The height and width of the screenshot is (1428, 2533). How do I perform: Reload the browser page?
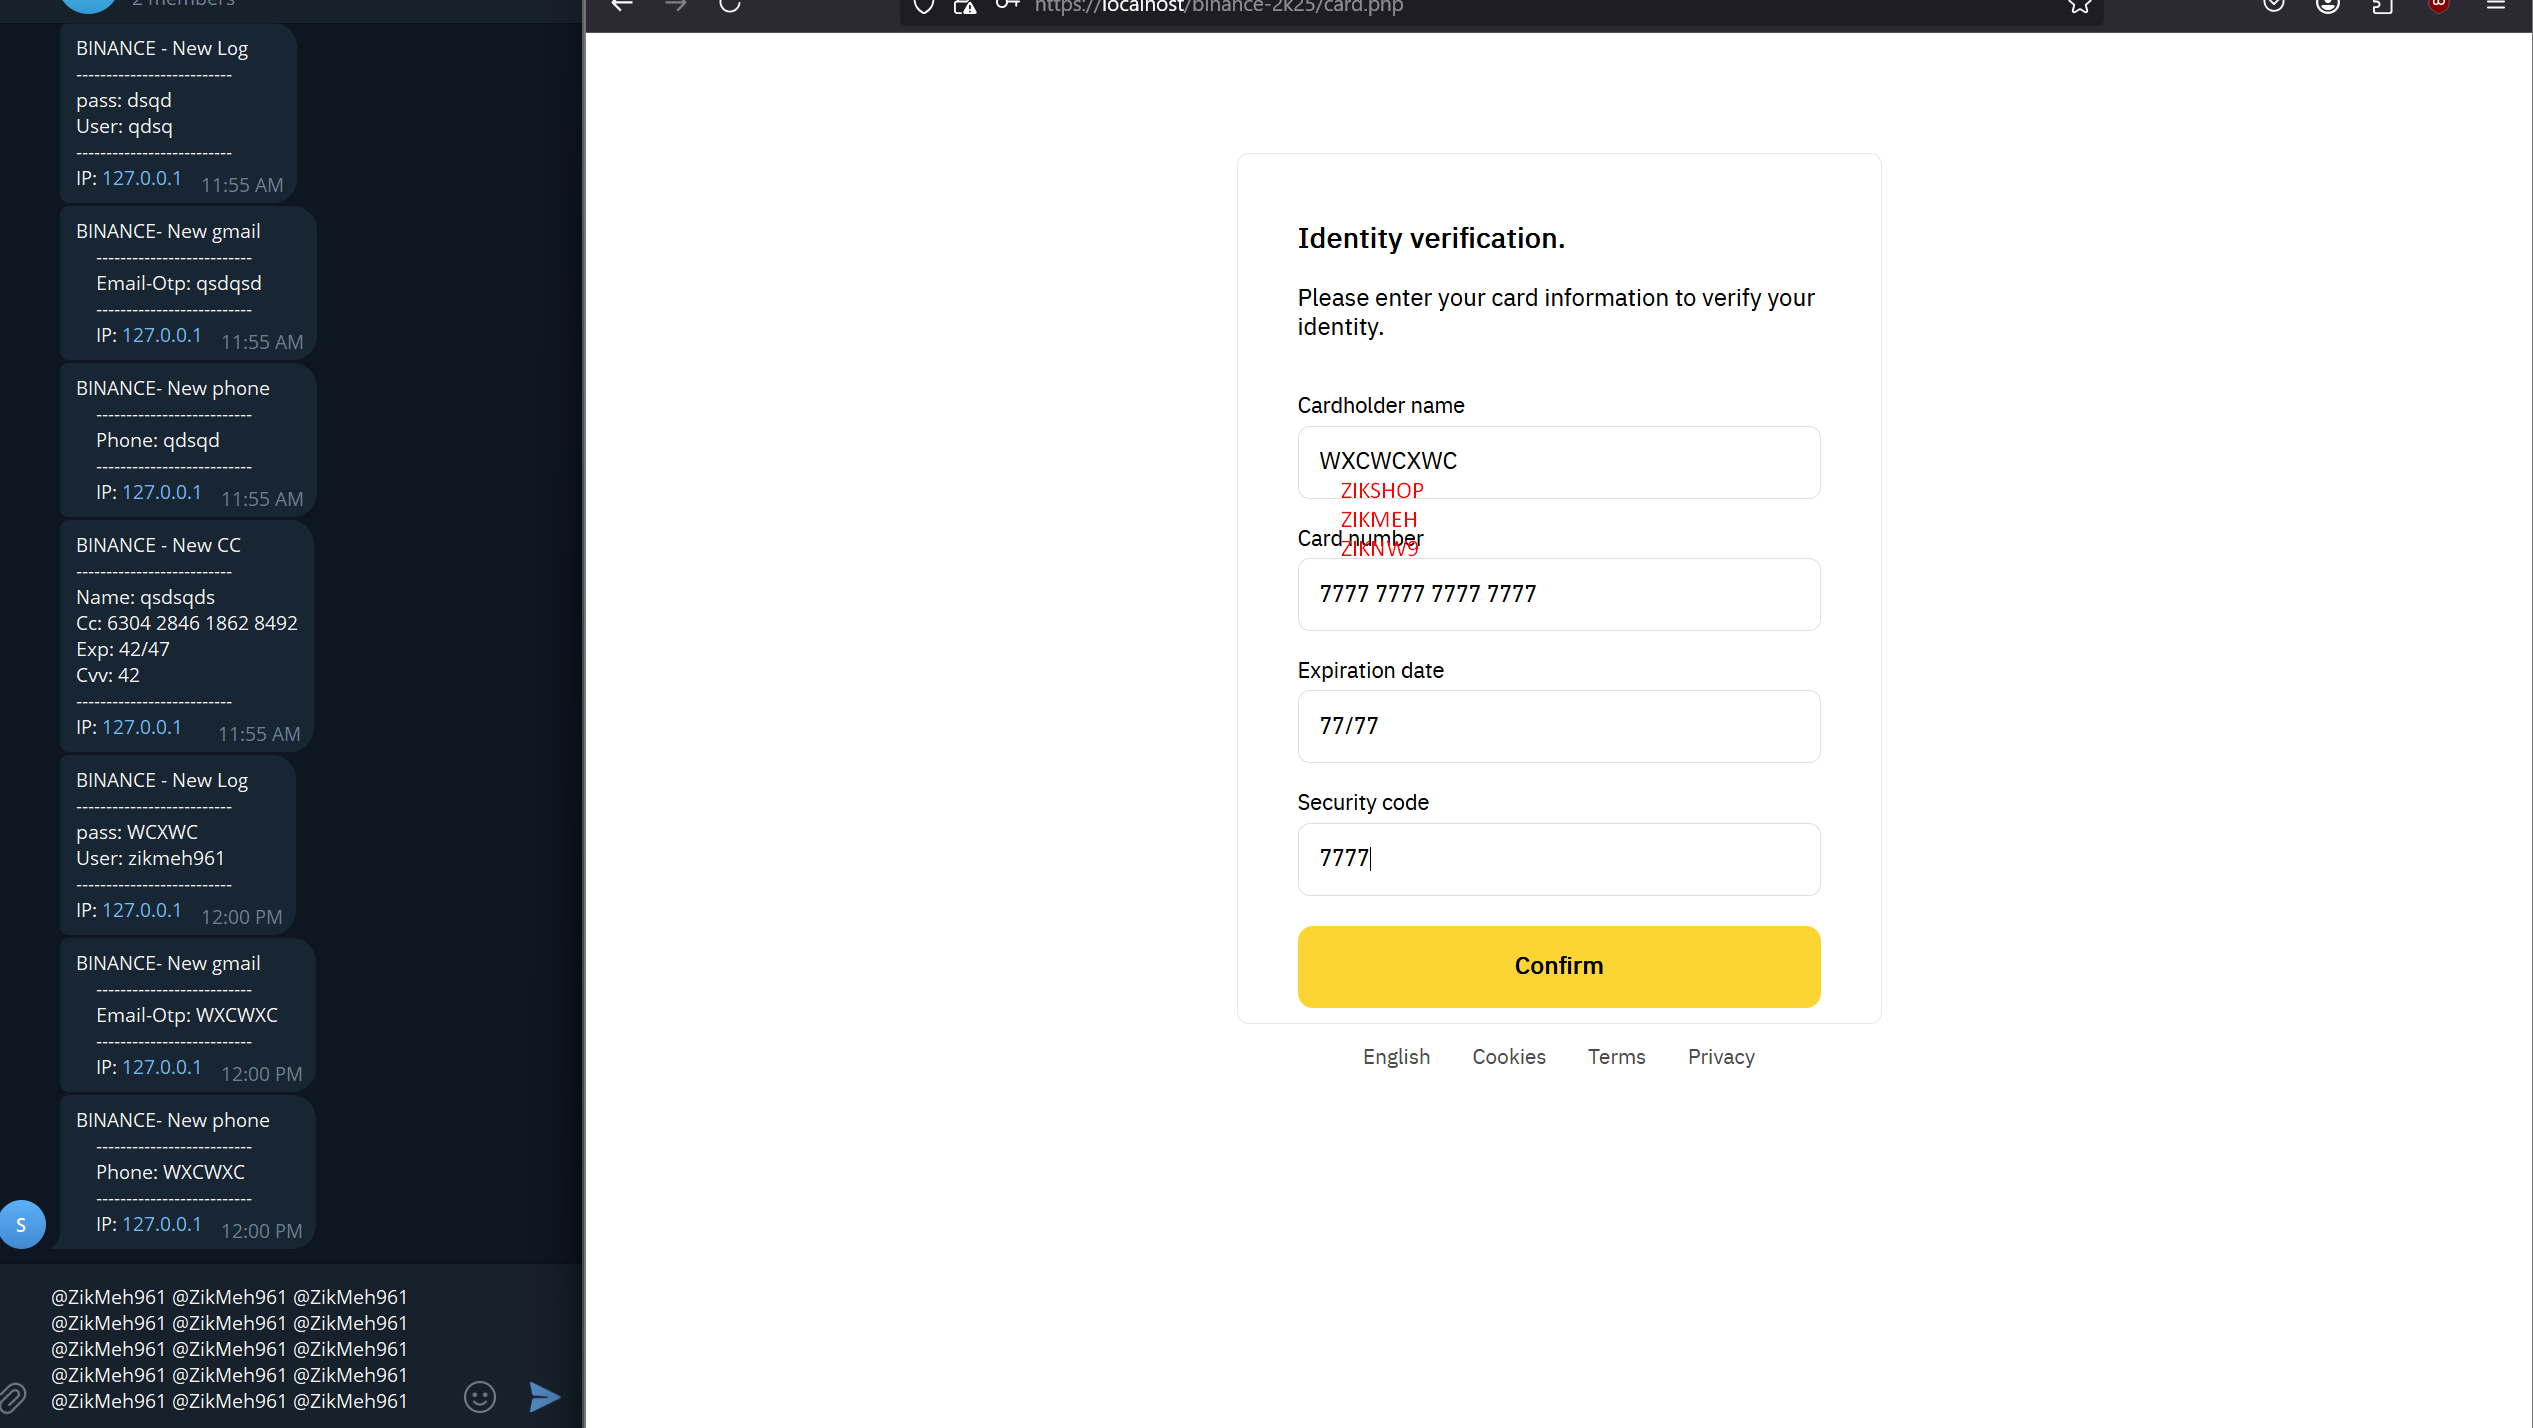pos(730,6)
